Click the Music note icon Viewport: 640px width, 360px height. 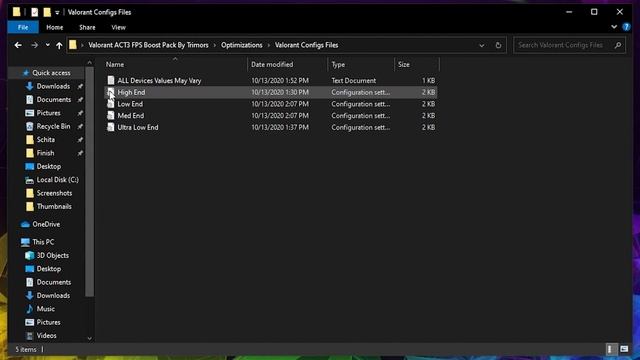[29, 309]
